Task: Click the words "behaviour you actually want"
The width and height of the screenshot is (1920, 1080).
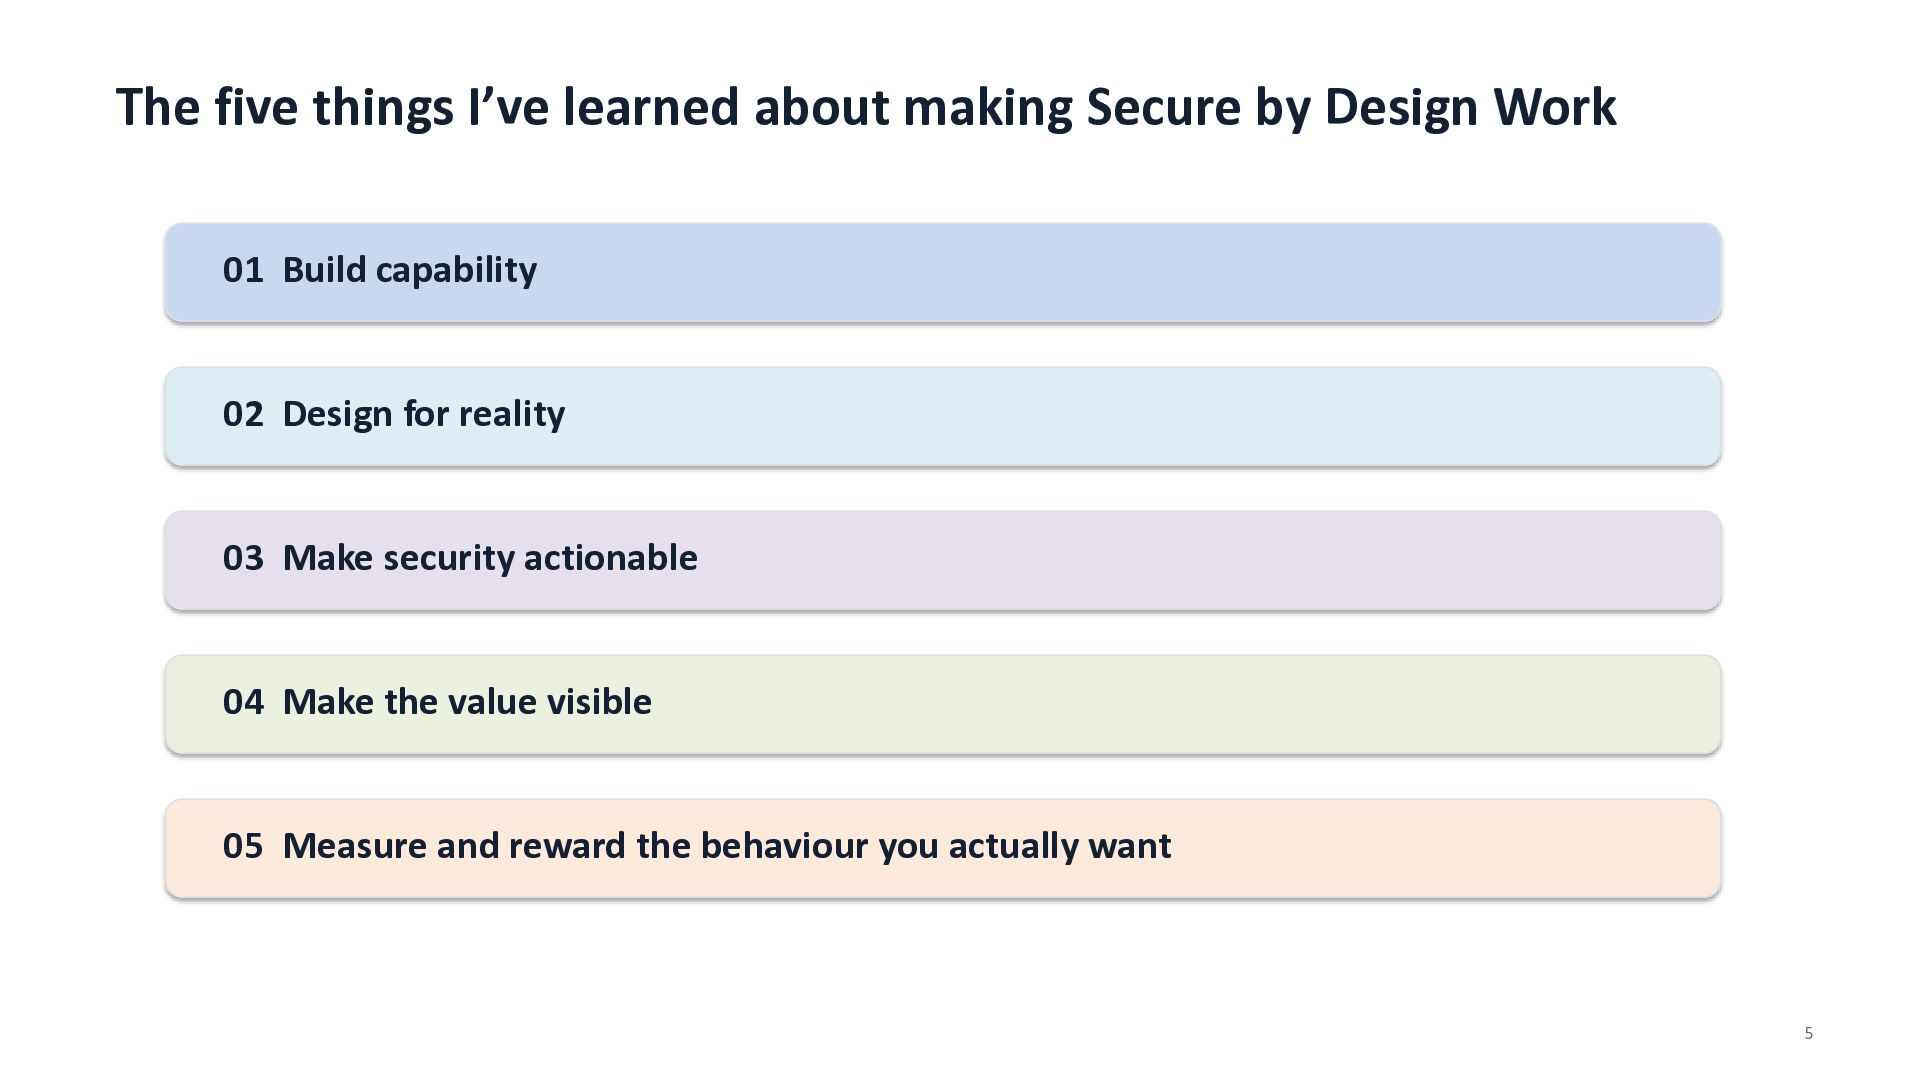Action: (x=936, y=847)
